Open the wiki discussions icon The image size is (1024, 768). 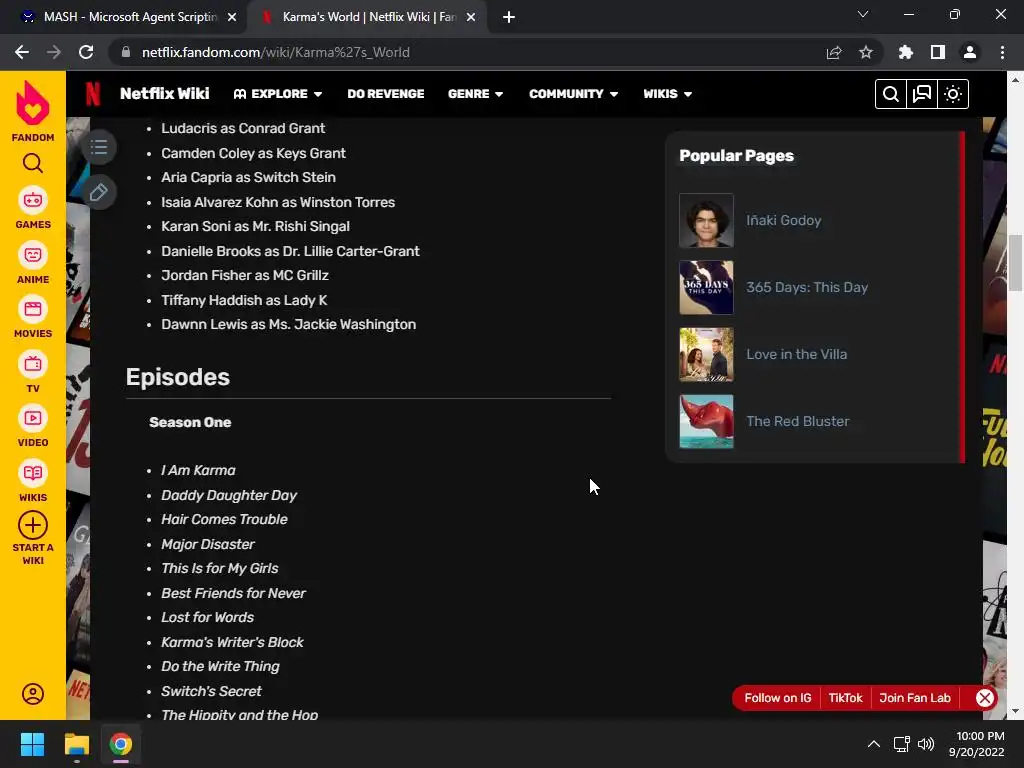tap(922, 94)
